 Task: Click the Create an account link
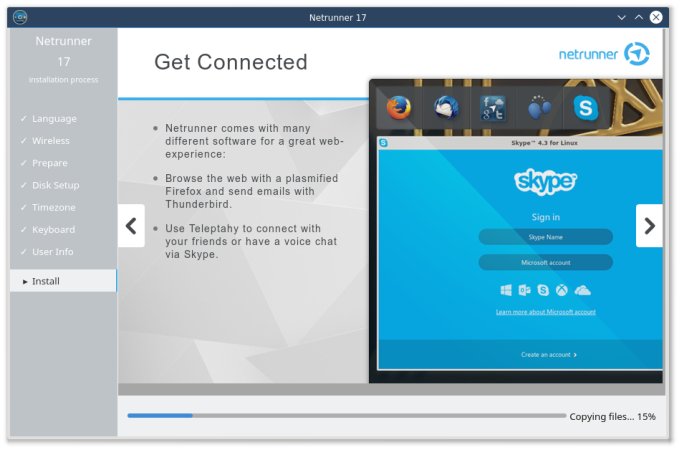549,355
